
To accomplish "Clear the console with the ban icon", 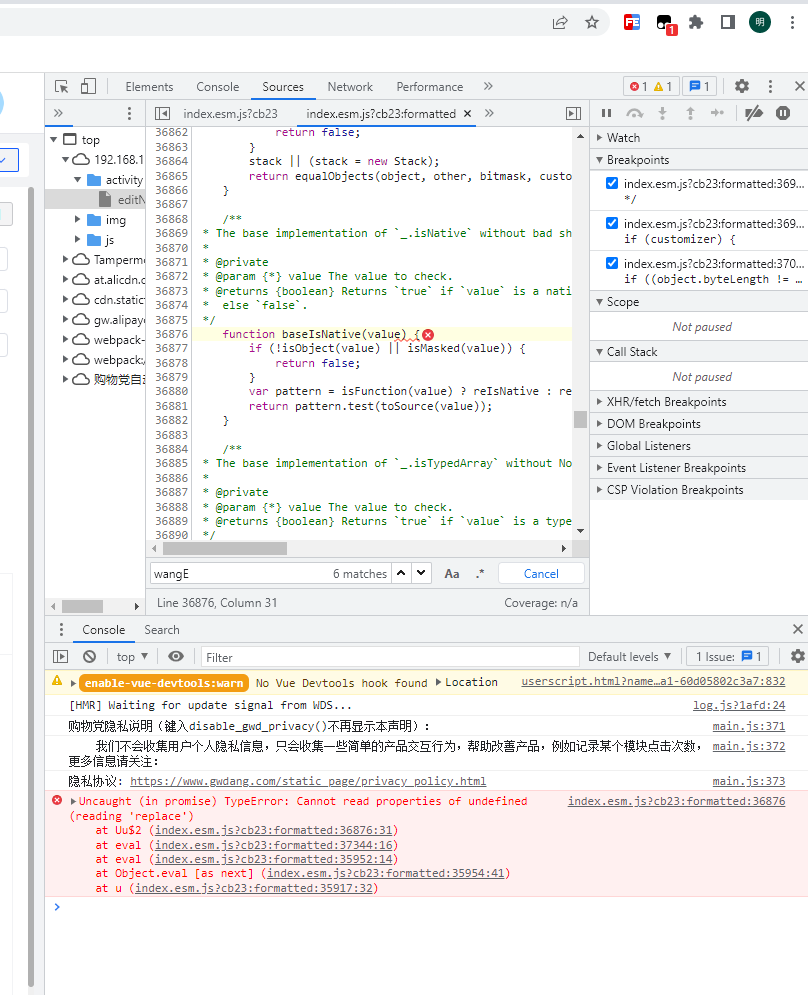I will pos(89,657).
